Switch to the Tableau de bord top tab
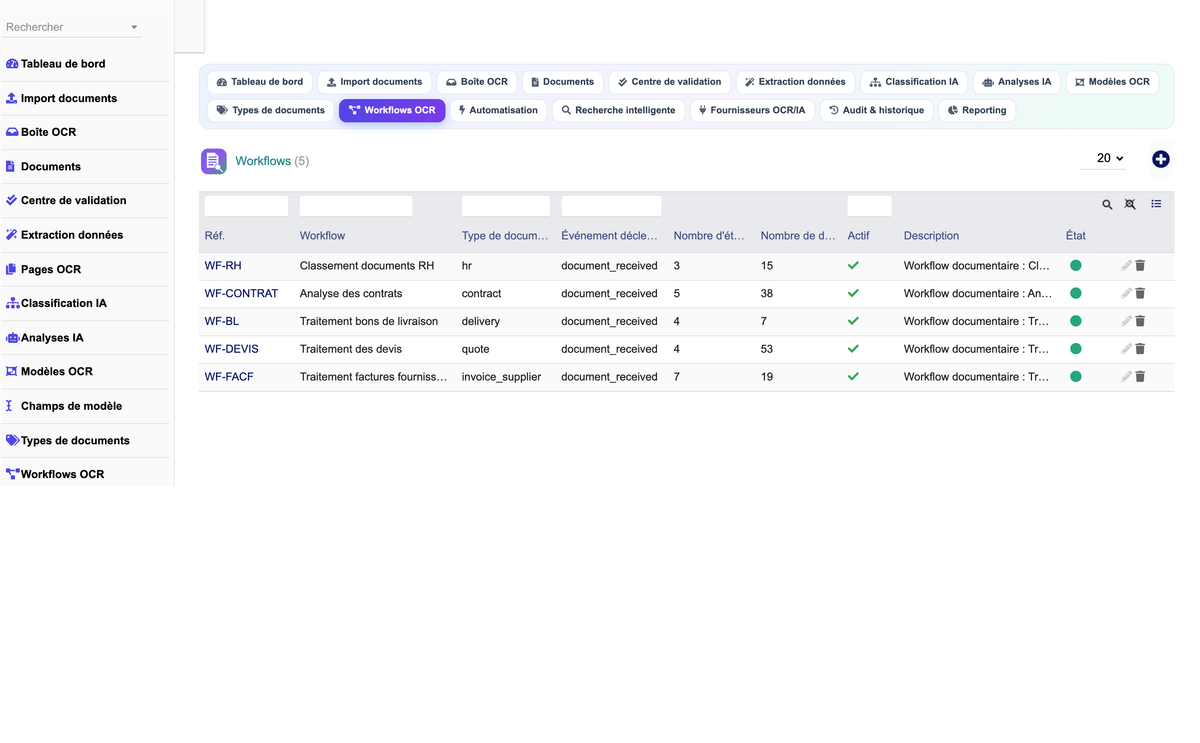 point(260,82)
